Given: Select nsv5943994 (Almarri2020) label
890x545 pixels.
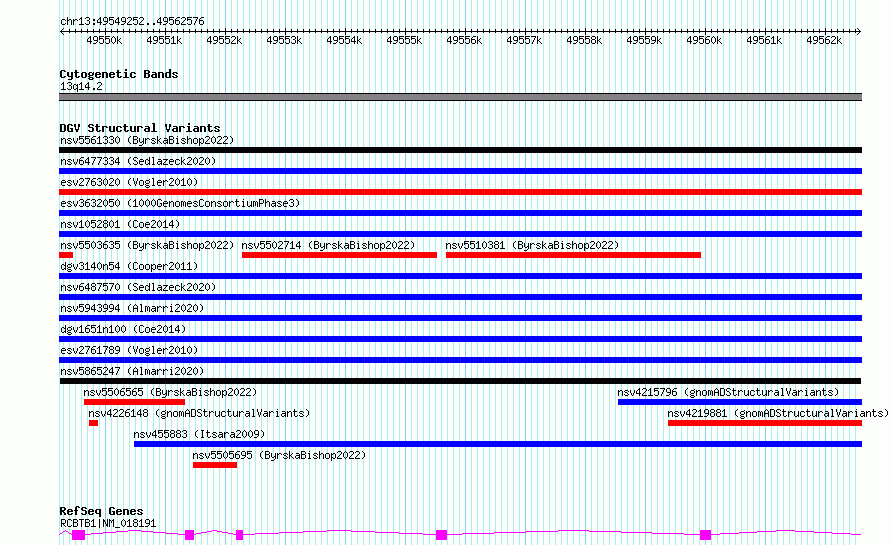Looking at the screenshot, I should coord(132,308).
